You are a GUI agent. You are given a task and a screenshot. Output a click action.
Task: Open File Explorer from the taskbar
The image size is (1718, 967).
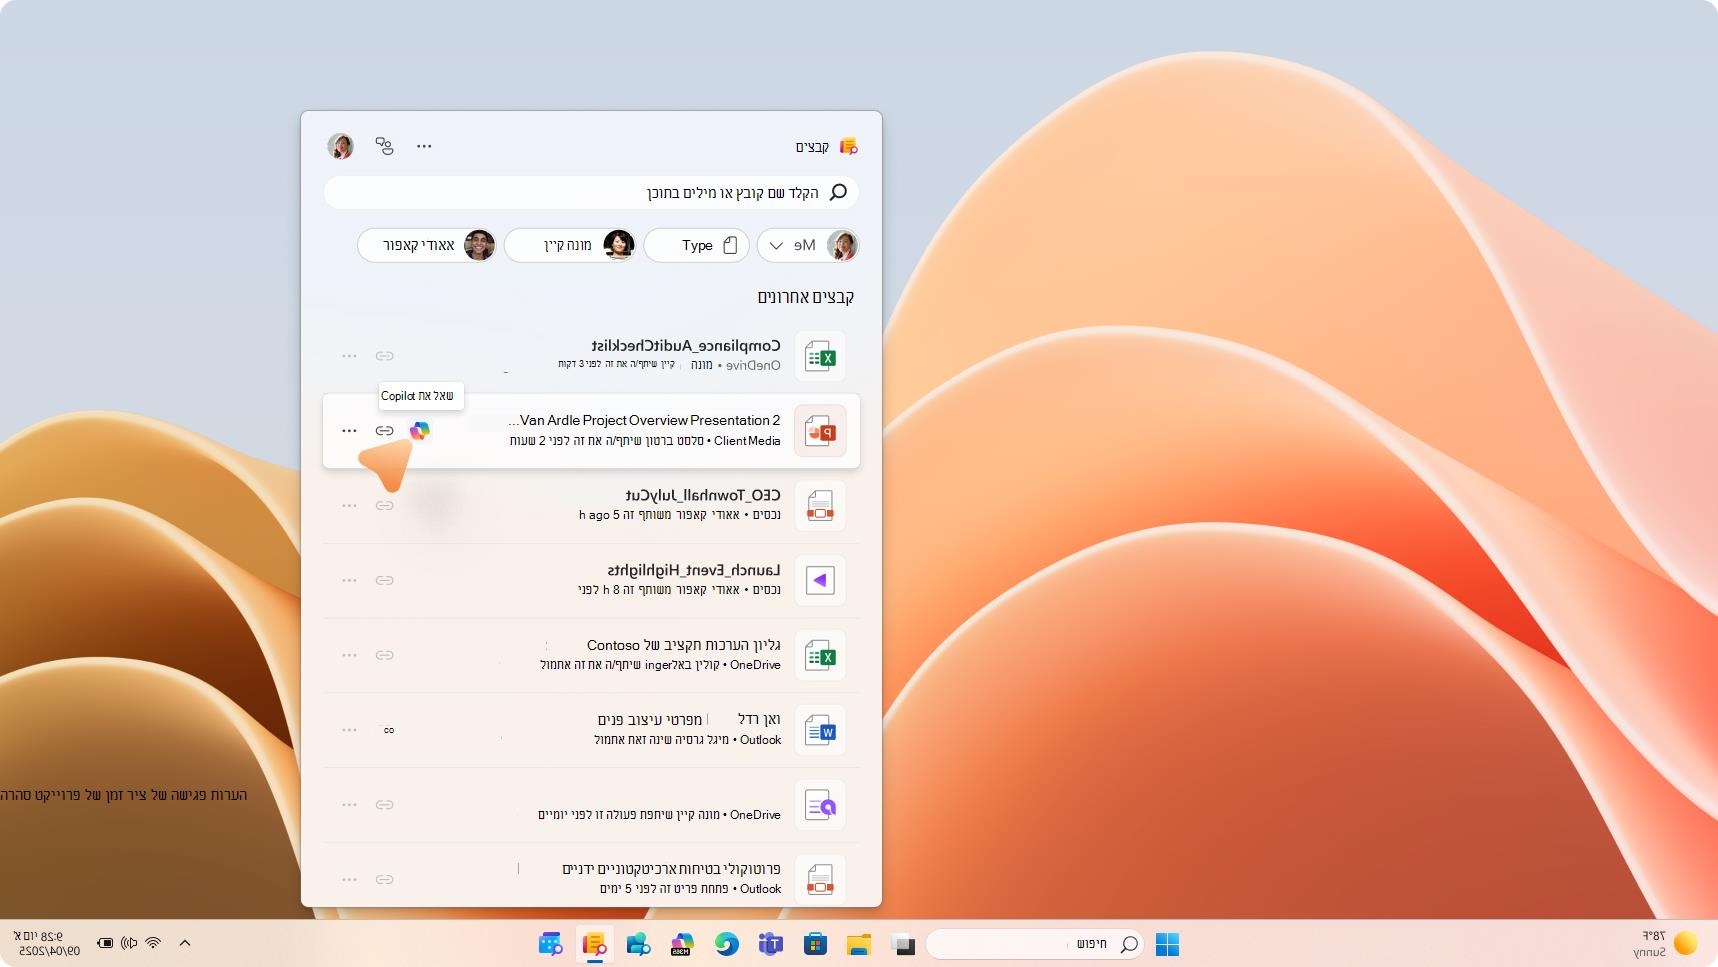[859, 943]
